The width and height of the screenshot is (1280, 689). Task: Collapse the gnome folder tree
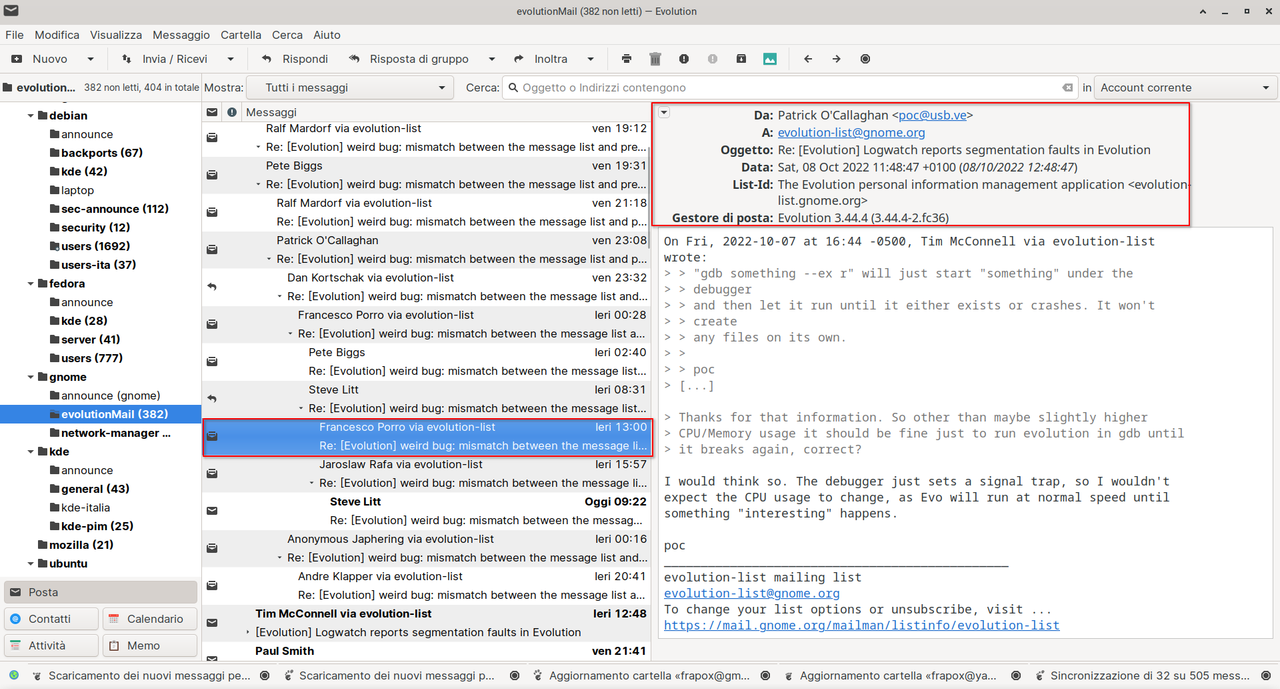pos(30,377)
